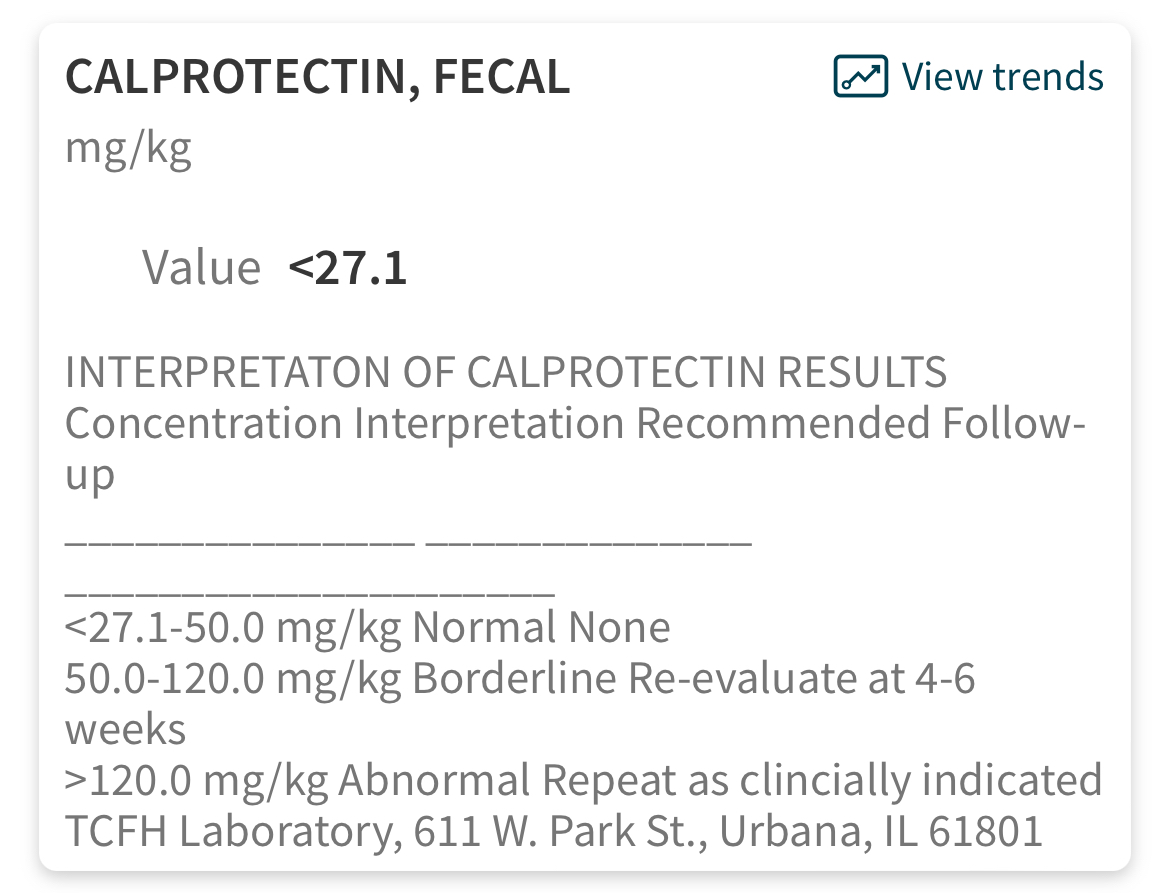Click the first dashed divider segment

click(x=239, y=543)
